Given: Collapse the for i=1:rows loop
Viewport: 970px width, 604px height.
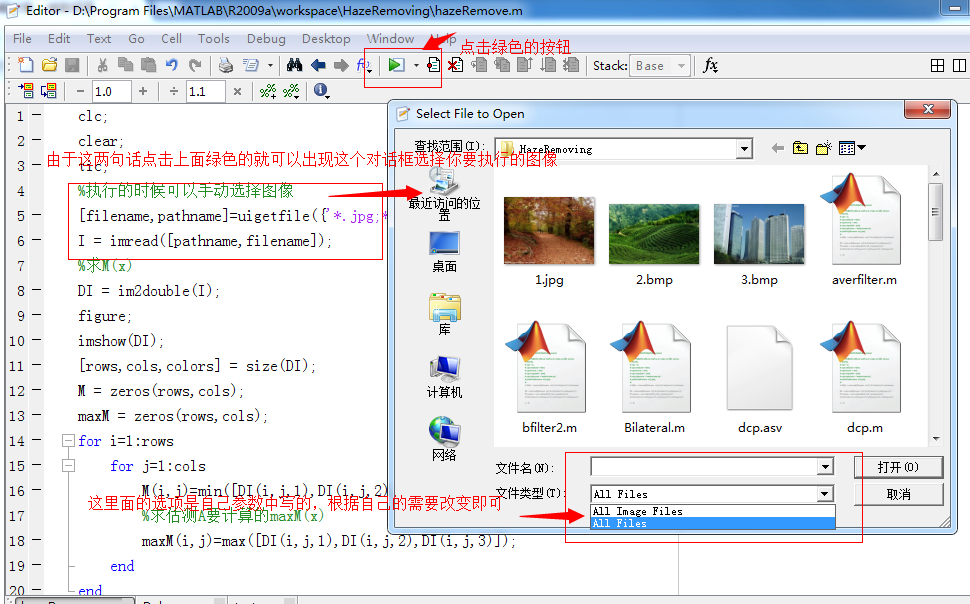Looking at the screenshot, I should [x=68, y=441].
